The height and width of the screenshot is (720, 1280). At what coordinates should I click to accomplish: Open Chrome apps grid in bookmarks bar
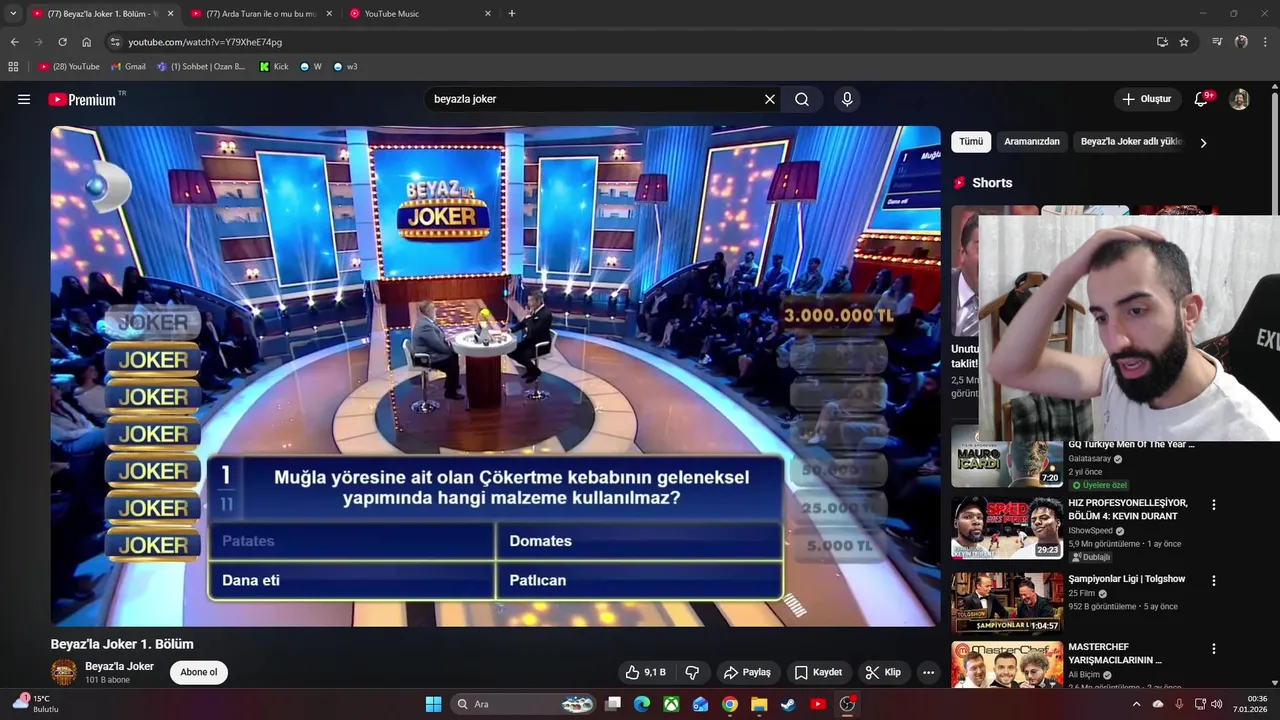13,67
